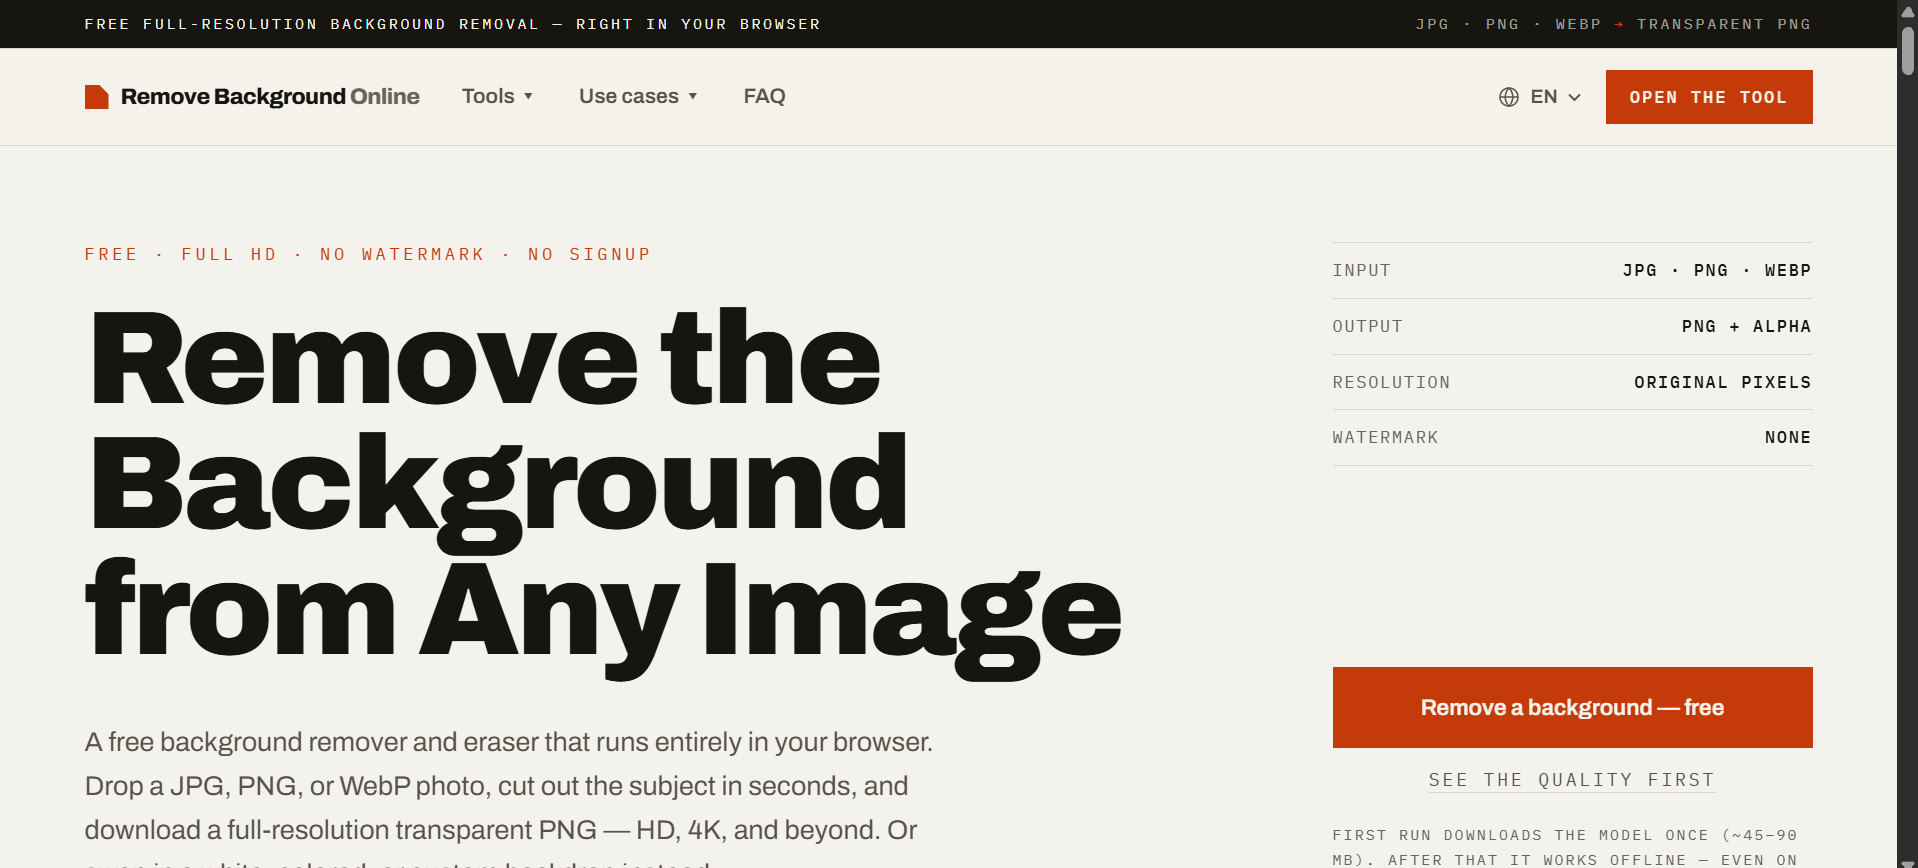
Task: Click the INPUT row label
Action: click(1361, 271)
